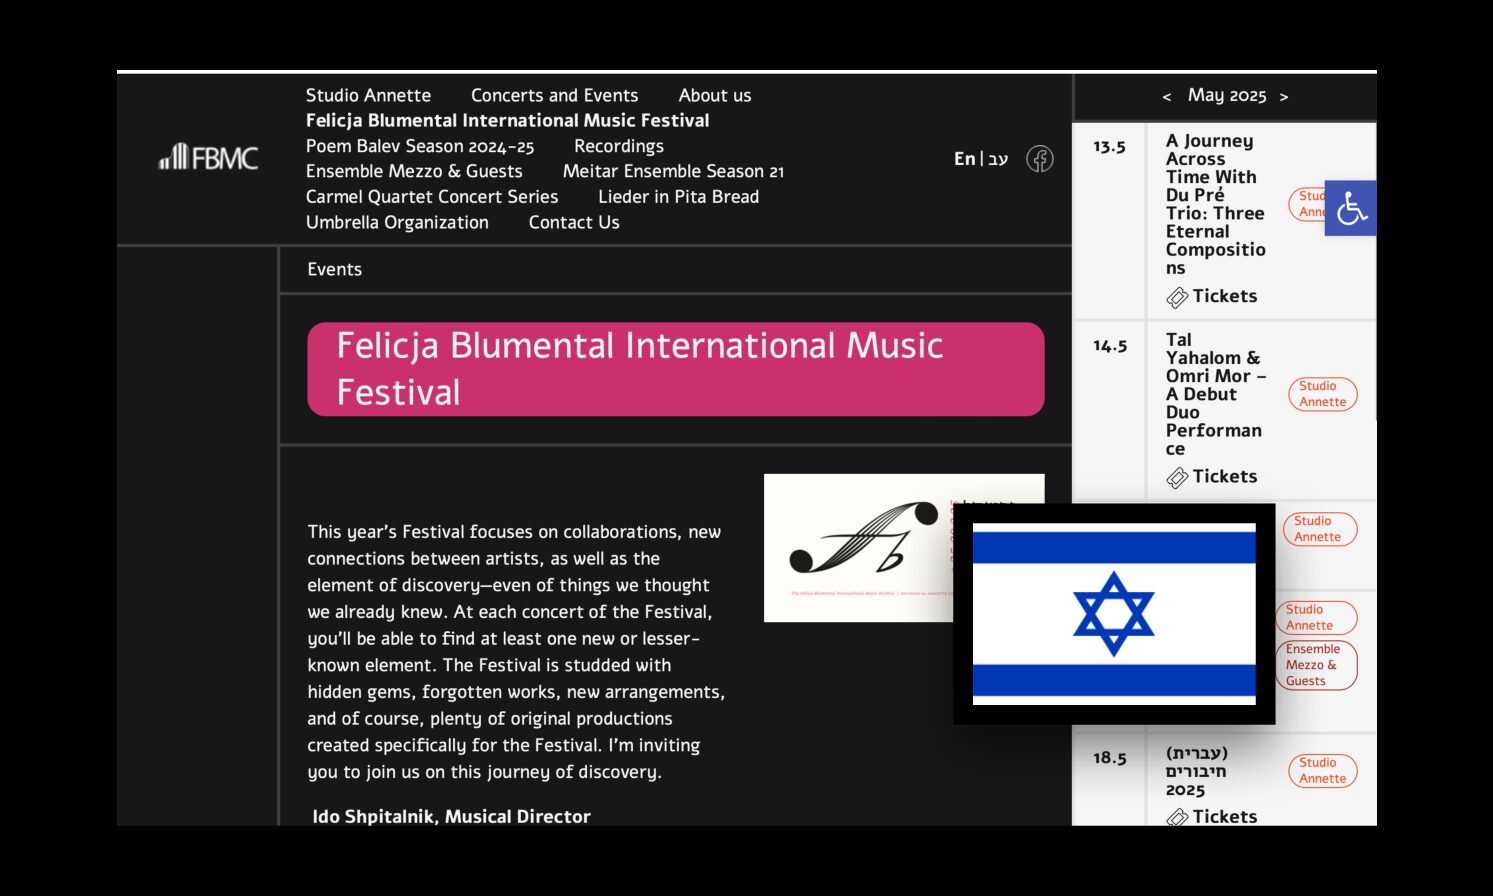This screenshot has width=1493, height=896.
Task: Open the Israeli flag image overlay
Action: pos(1114,614)
